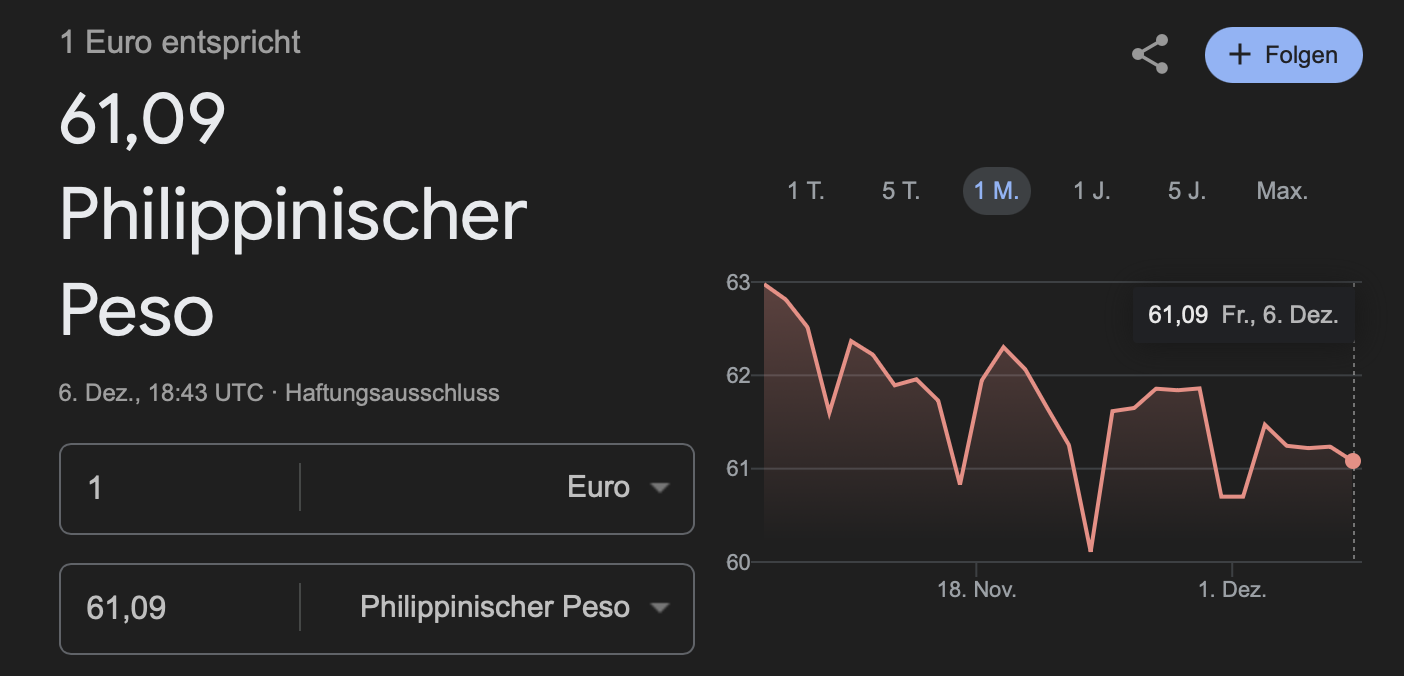The width and height of the screenshot is (1404, 676).
Task: Click the Euro amount field
Action: (x=180, y=488)
